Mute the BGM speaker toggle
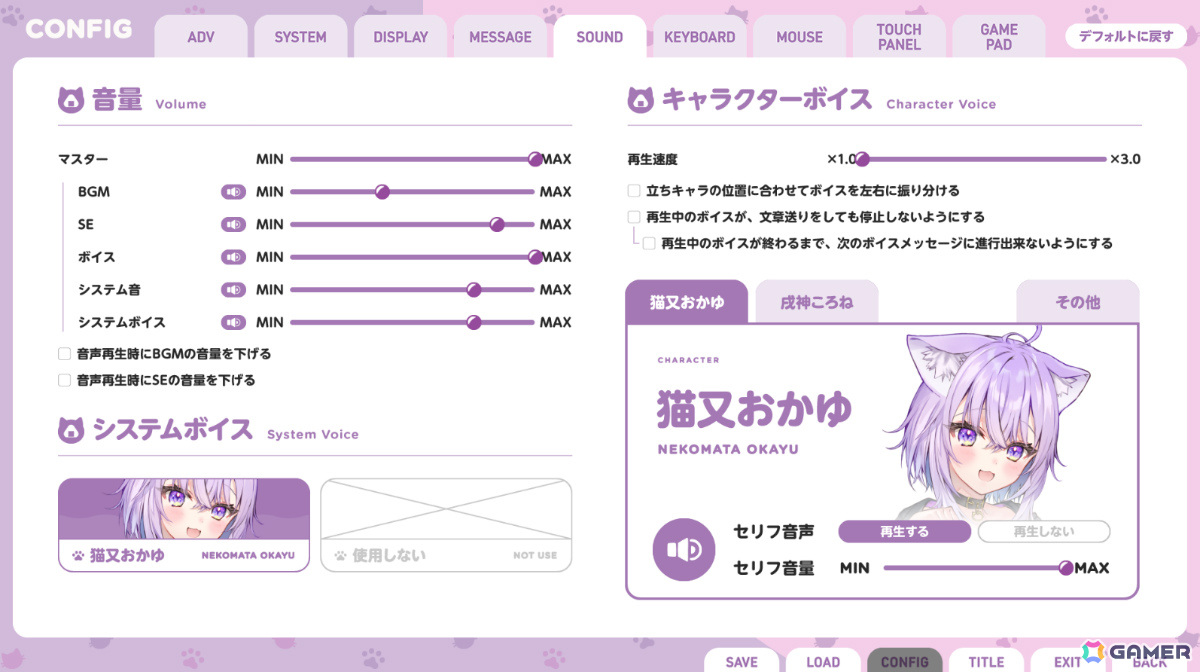The height and width of the screenshot is (672, 1200). click(233, 191)
